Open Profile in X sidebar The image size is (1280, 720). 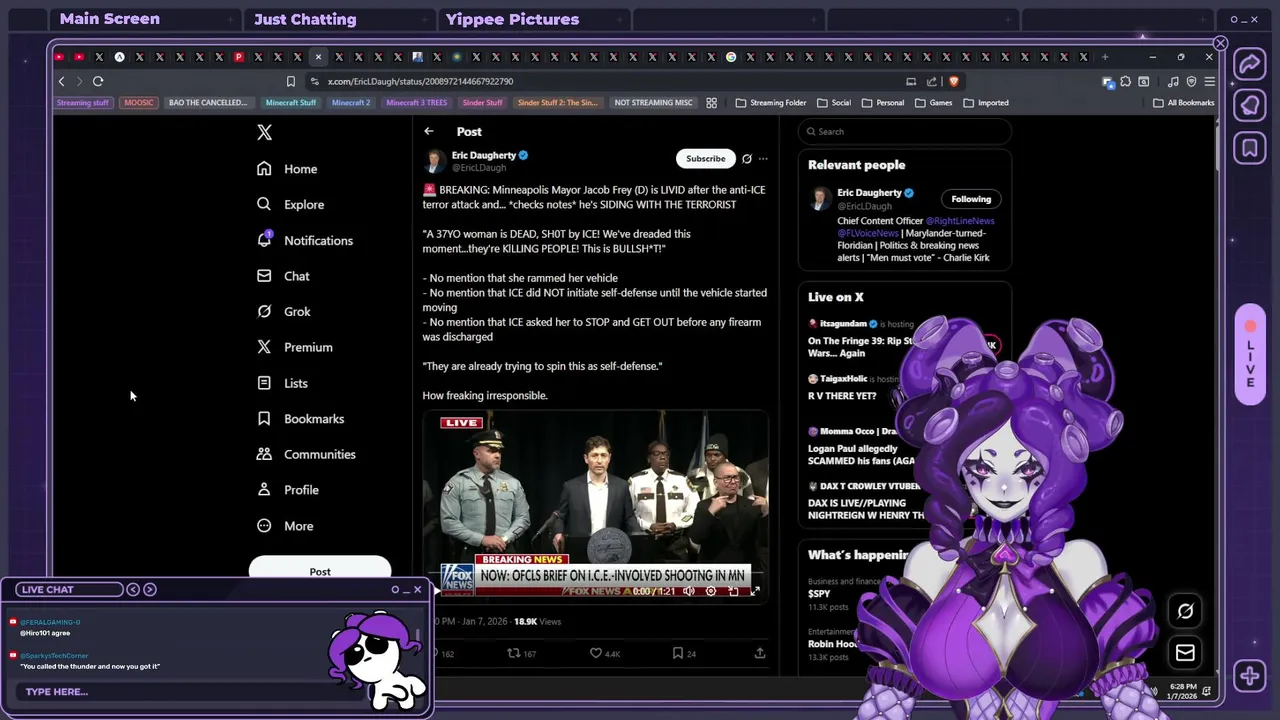(287, 490)
